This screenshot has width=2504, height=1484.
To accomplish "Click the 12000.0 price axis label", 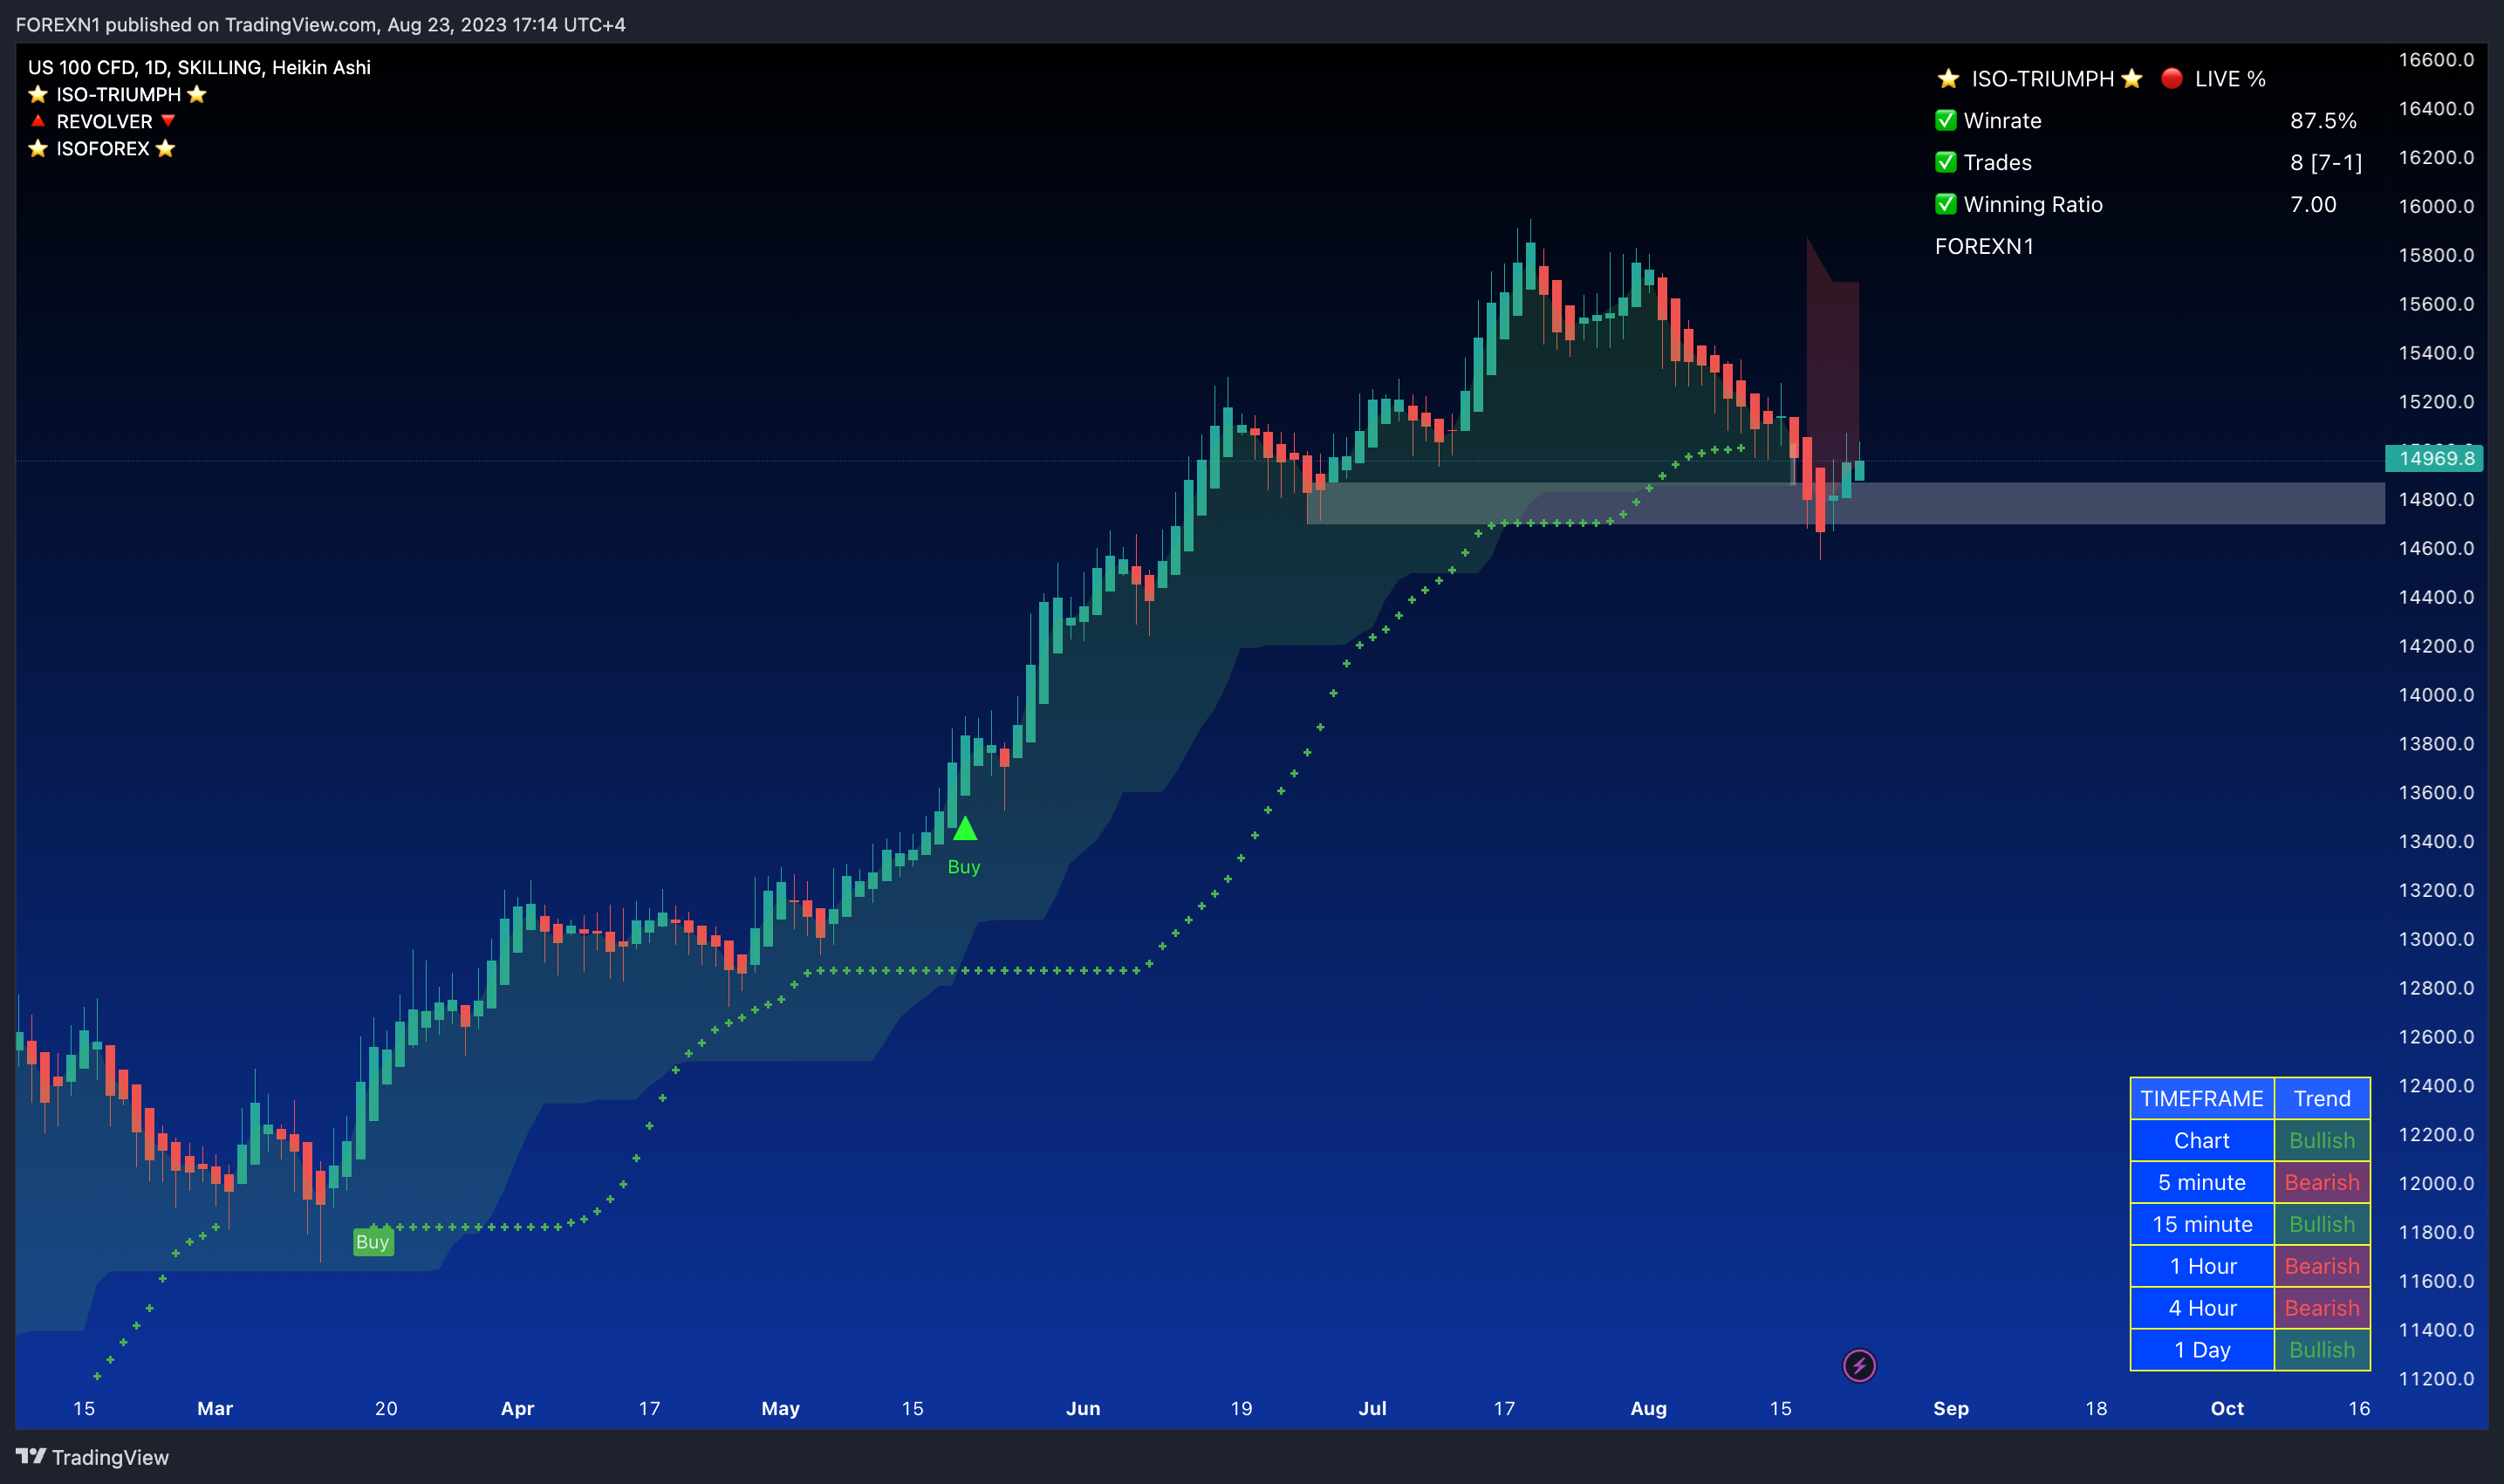I will tap(2436, 1183).
